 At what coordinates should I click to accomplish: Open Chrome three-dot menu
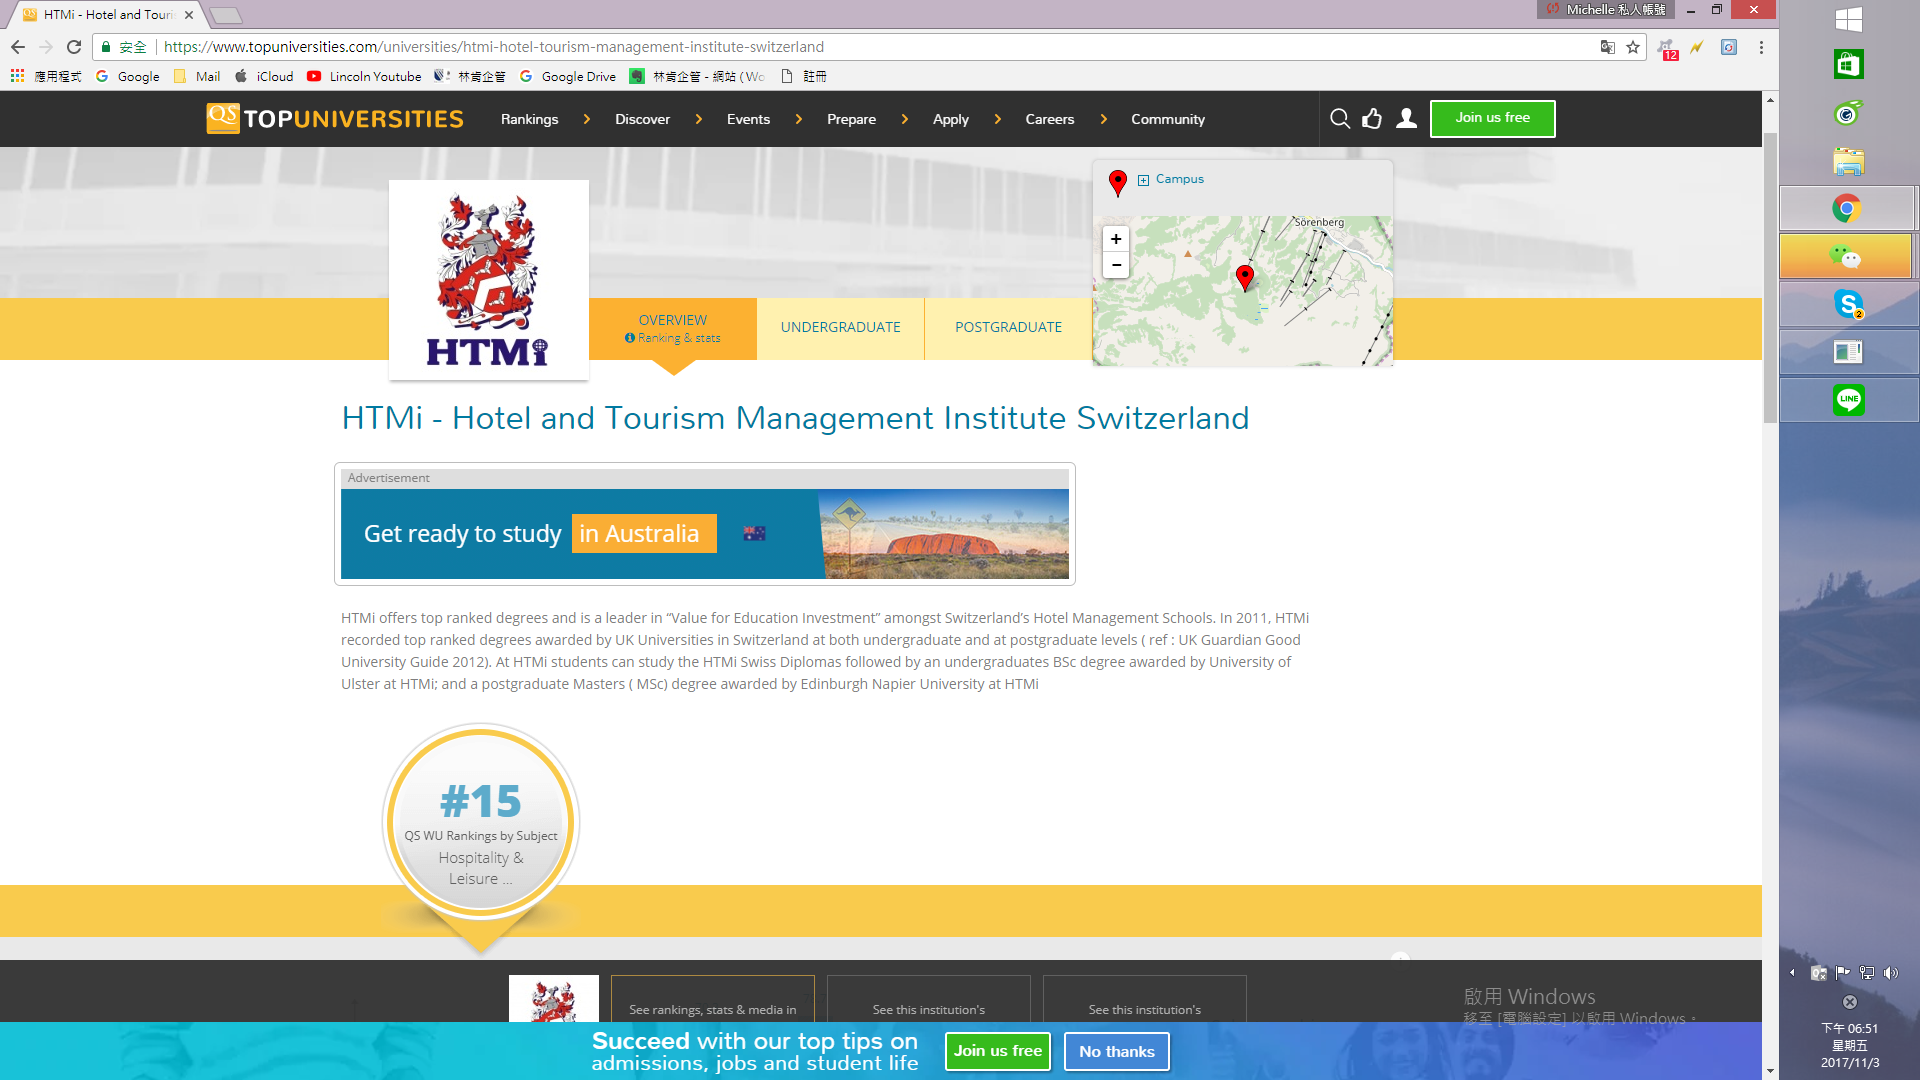1761,47
